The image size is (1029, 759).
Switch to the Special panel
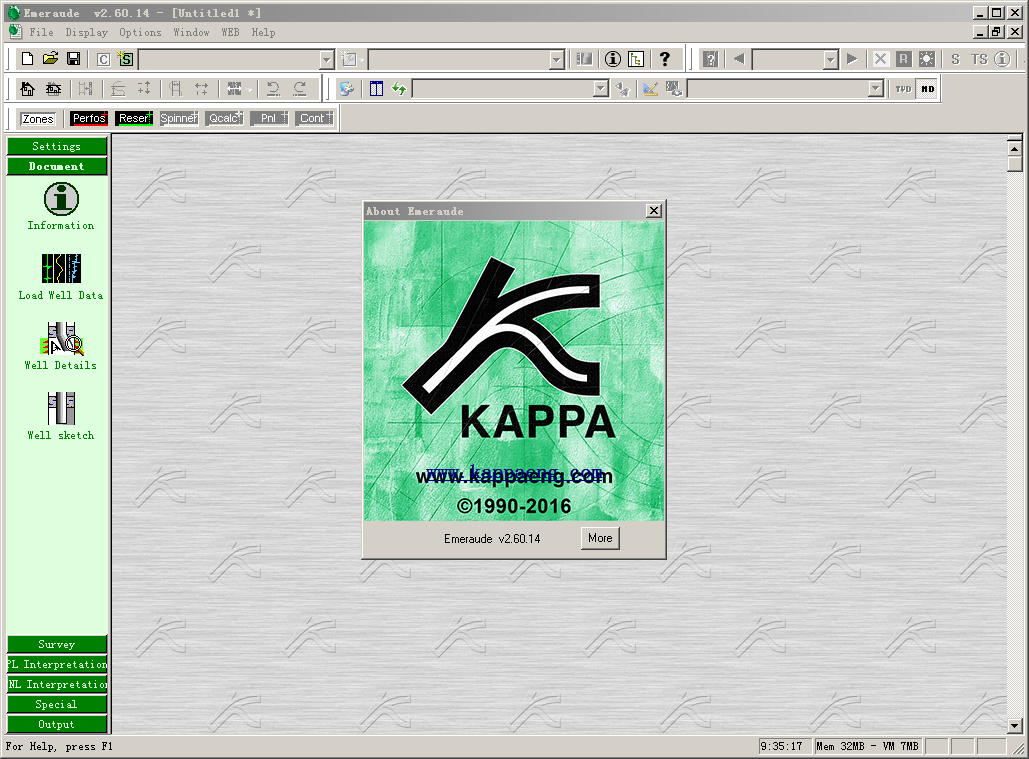56,705
